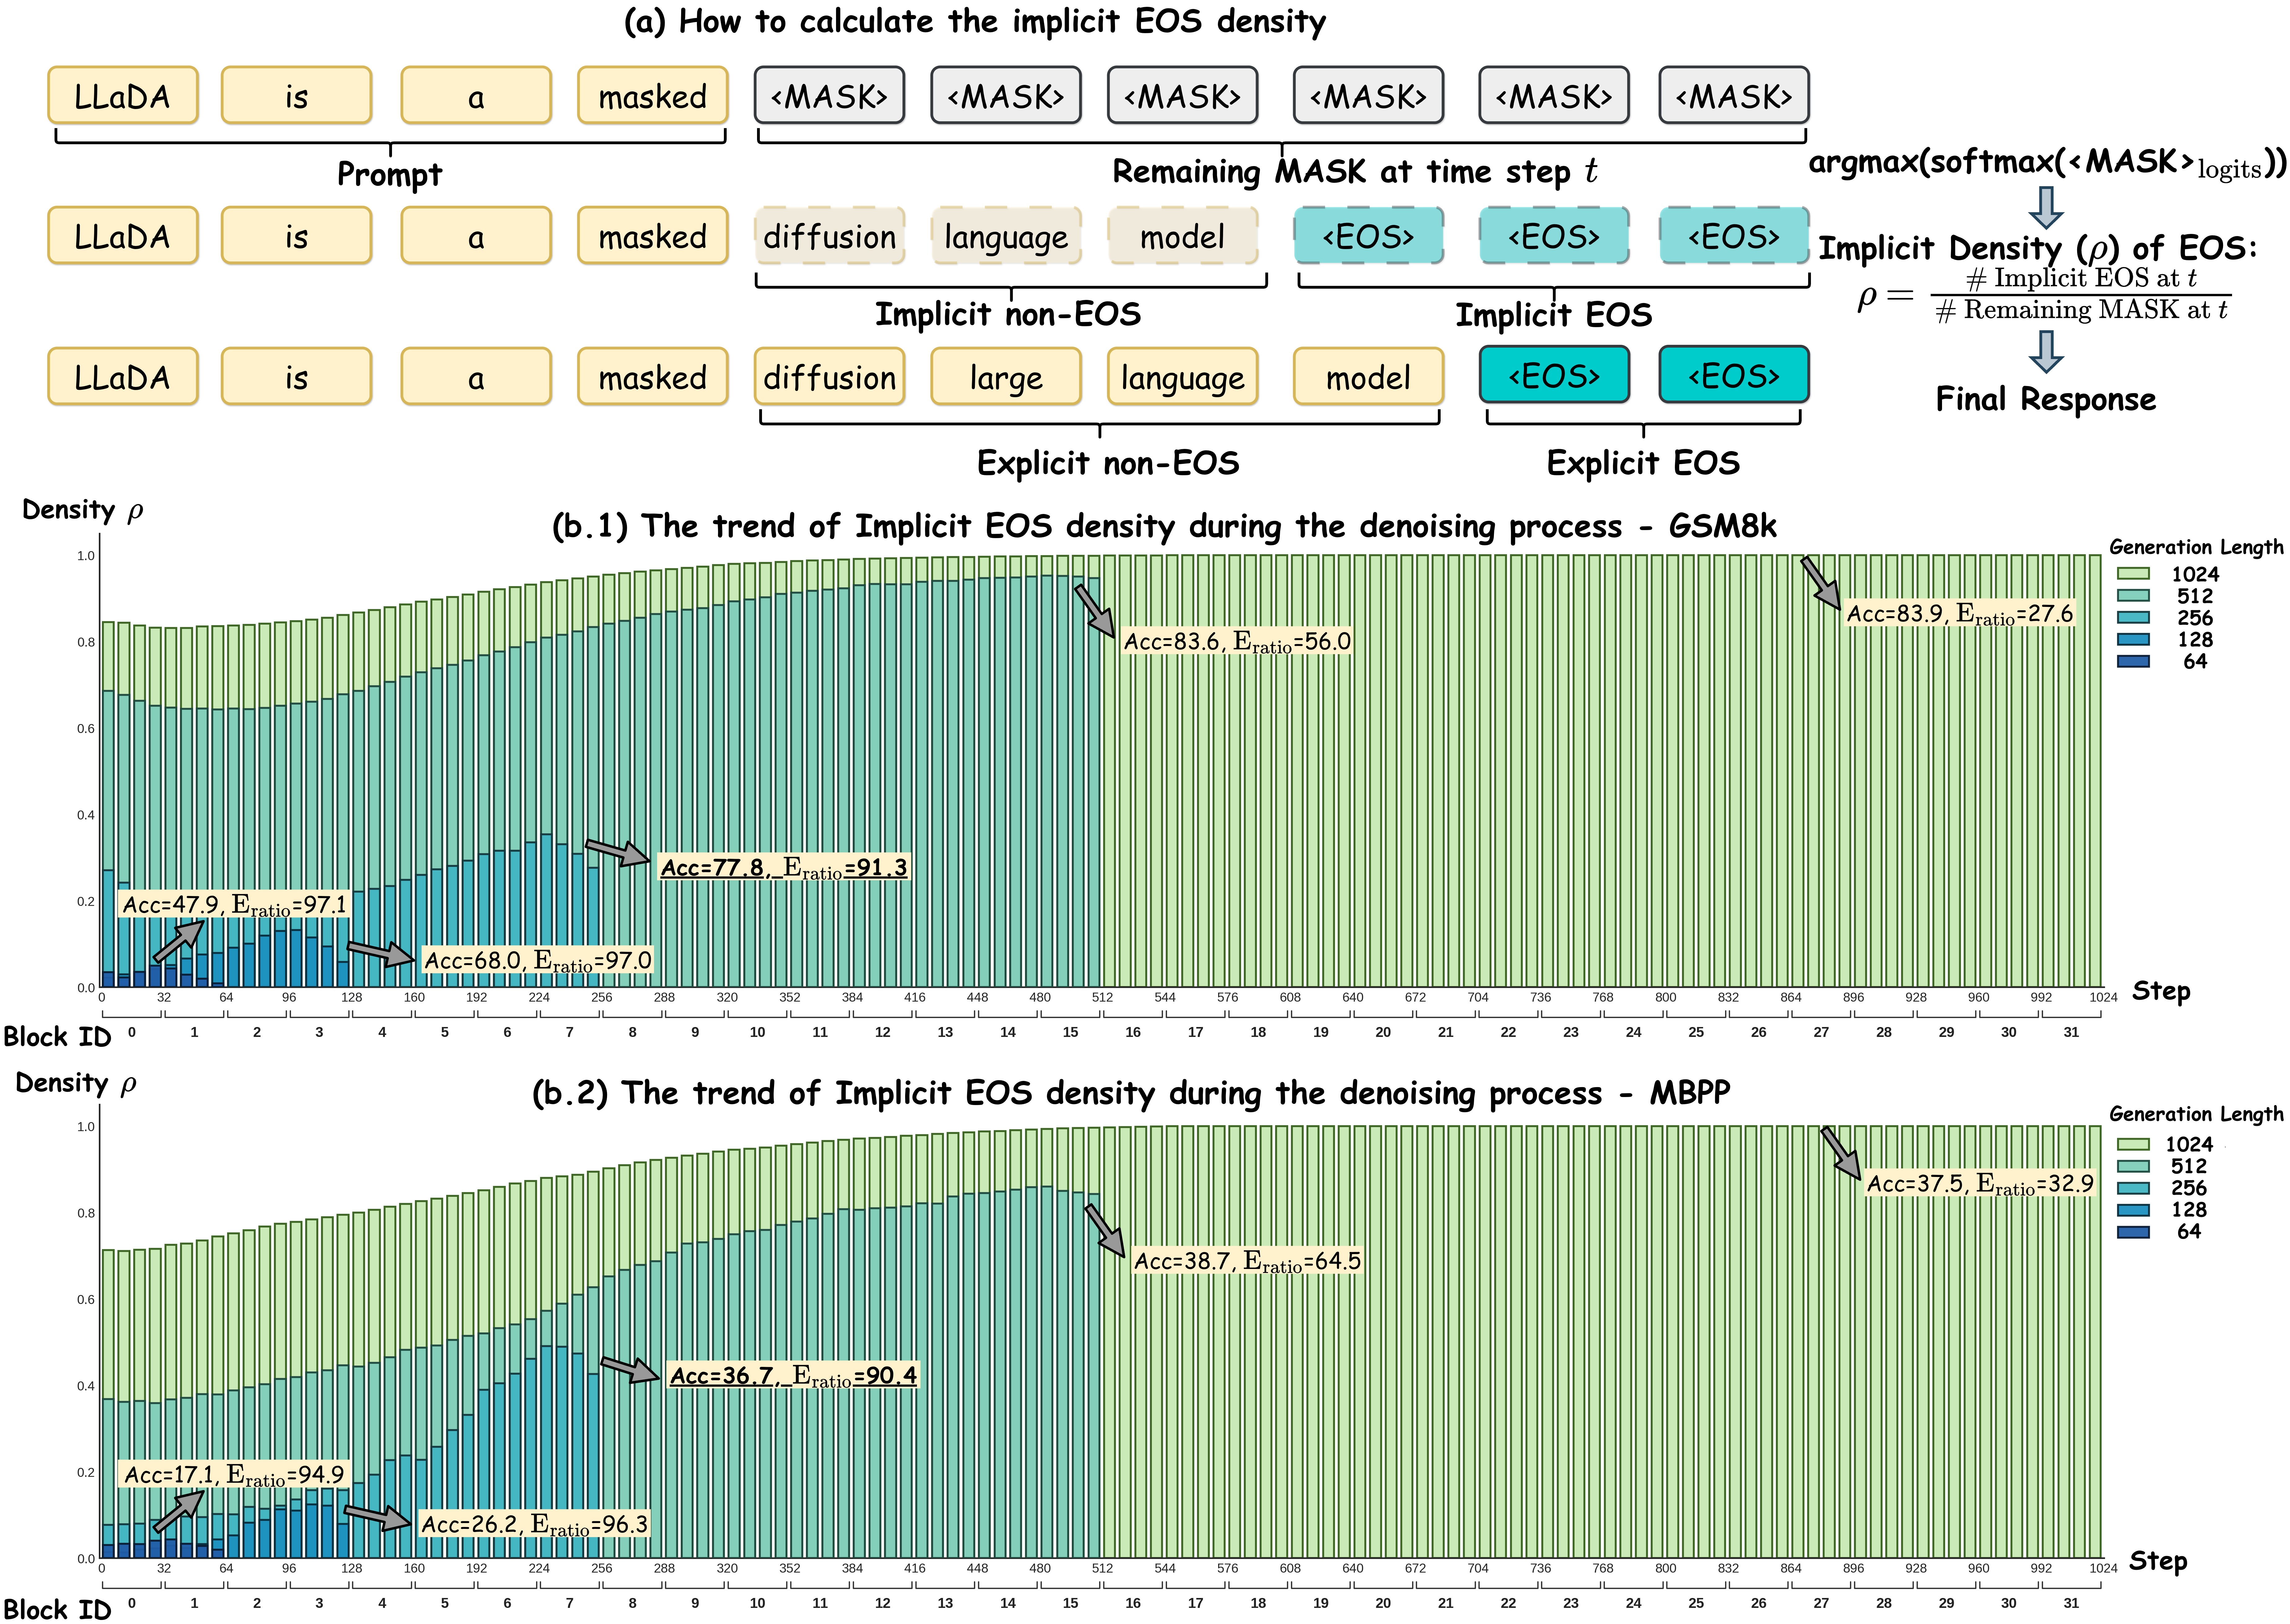Click step 512 tick label on GSM8k axis

pos(1102,997)
